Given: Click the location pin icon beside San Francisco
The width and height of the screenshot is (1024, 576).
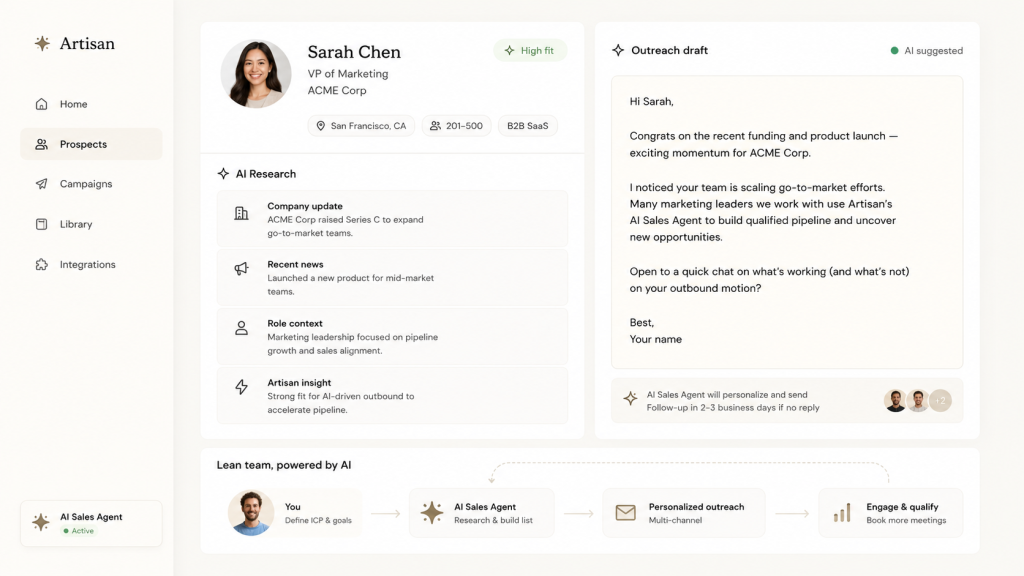Looking at the screenshot, I should 321,126.
